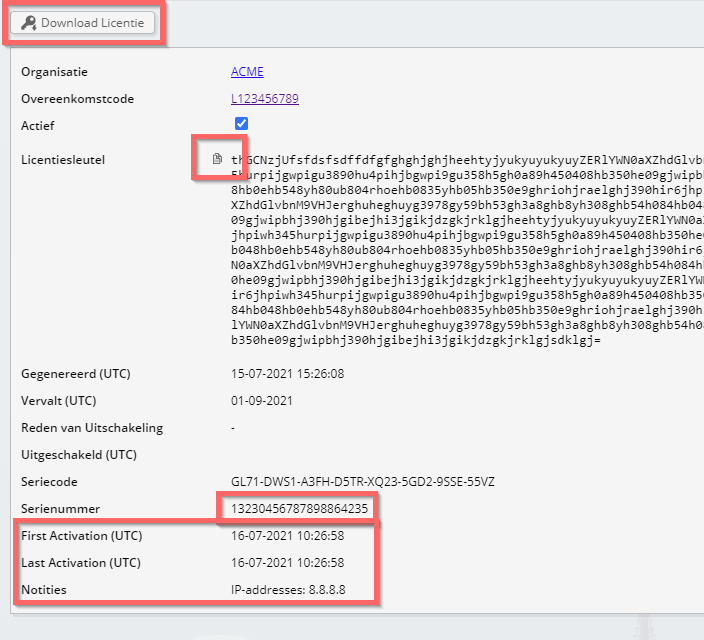Select serial code GL71-DWS1-A3FH-D5TR-XQ23-5GD2-9SSE-55VZ
Viewport: 704px width, 640px height.
pos(363,482)
